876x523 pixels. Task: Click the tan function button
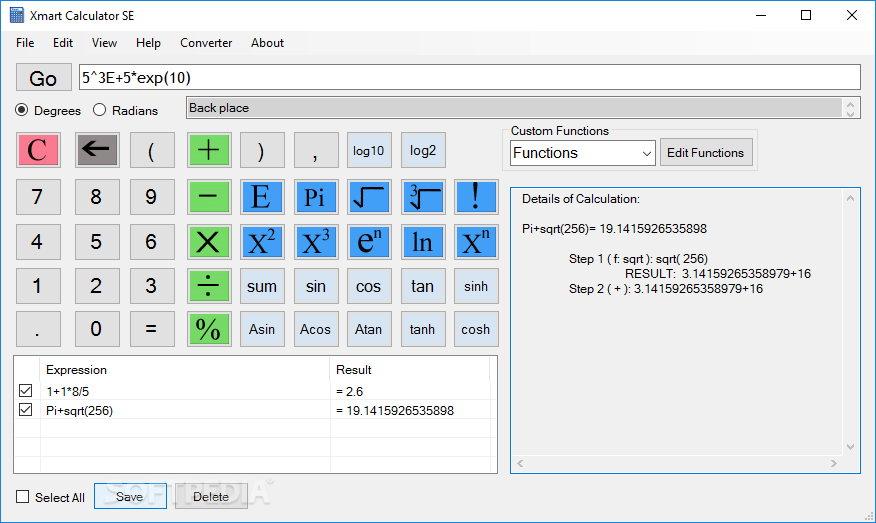coord(423,286)
